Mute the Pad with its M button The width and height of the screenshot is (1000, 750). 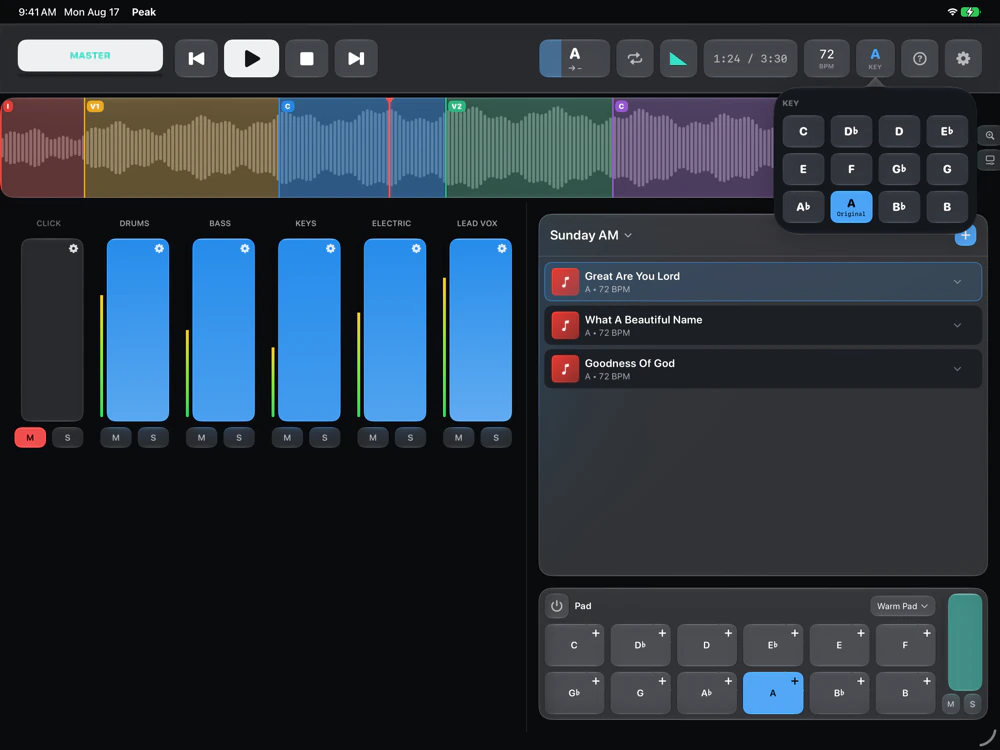[951, 704]
